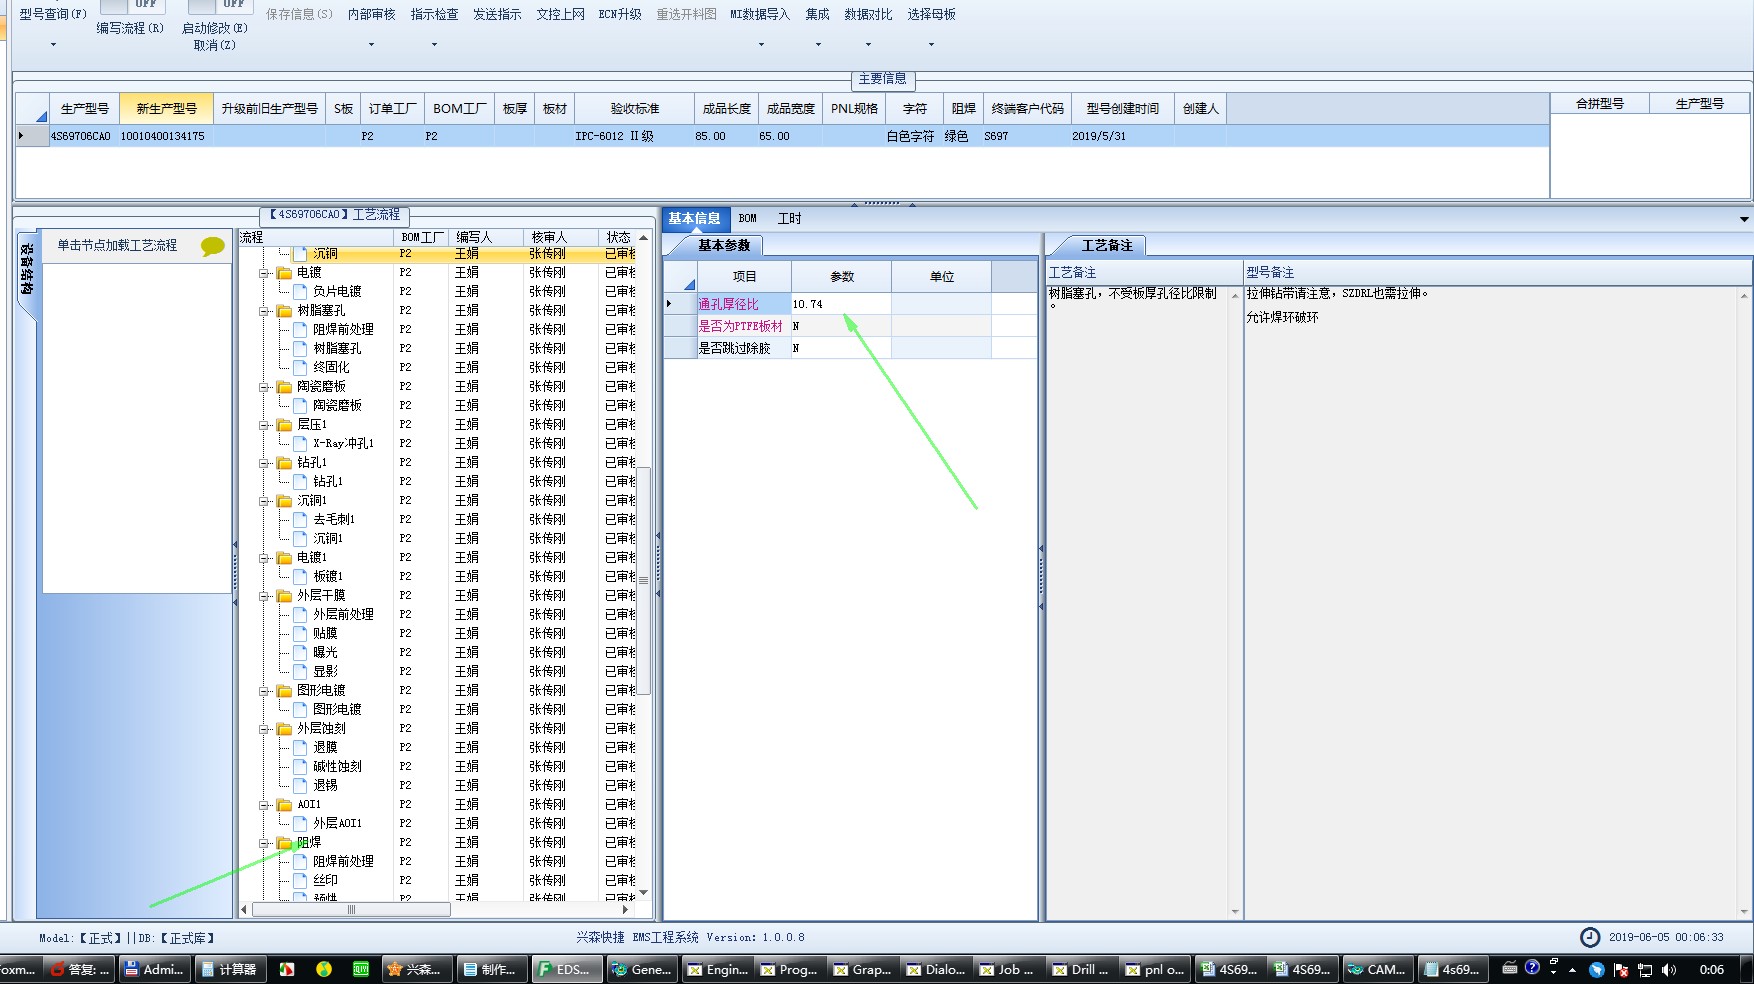Viewport: 1754px width, 984px height.
Task: Click ECN升级 in the toolbar
Action: [620, 15]
